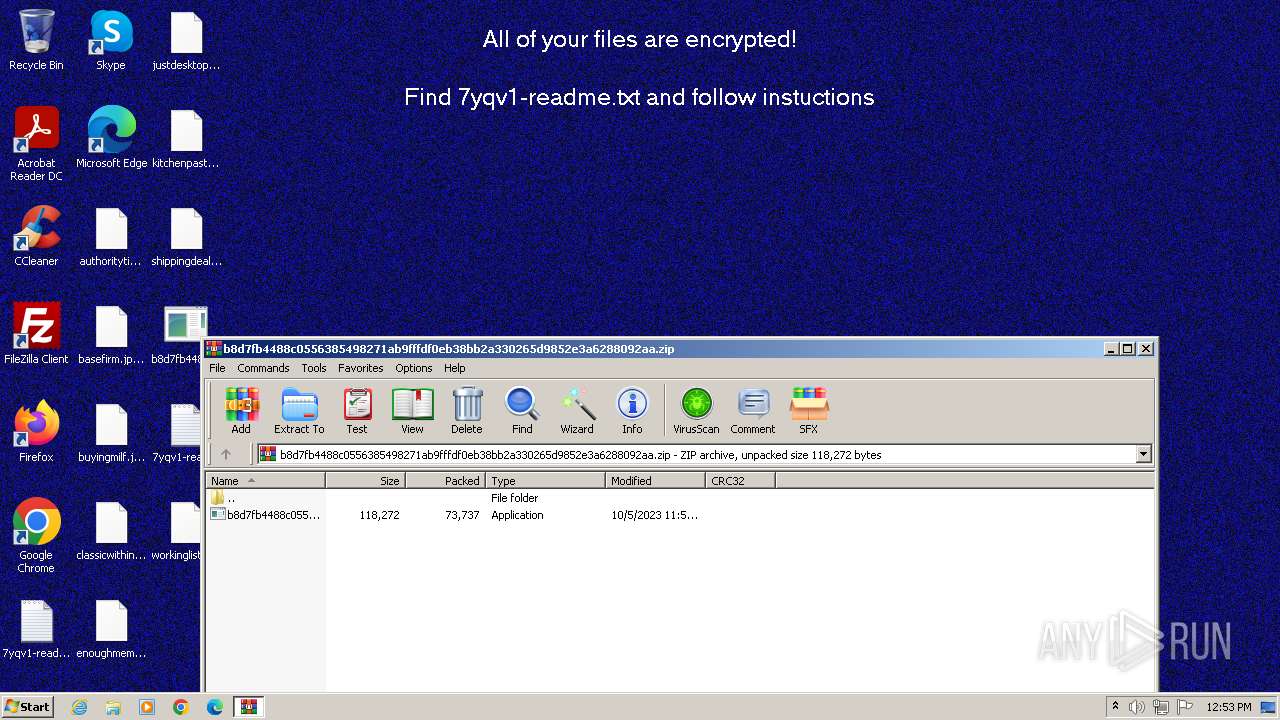
Task: Open the Chrome icon pinned to the taskbar
Action: click(181, 707)
